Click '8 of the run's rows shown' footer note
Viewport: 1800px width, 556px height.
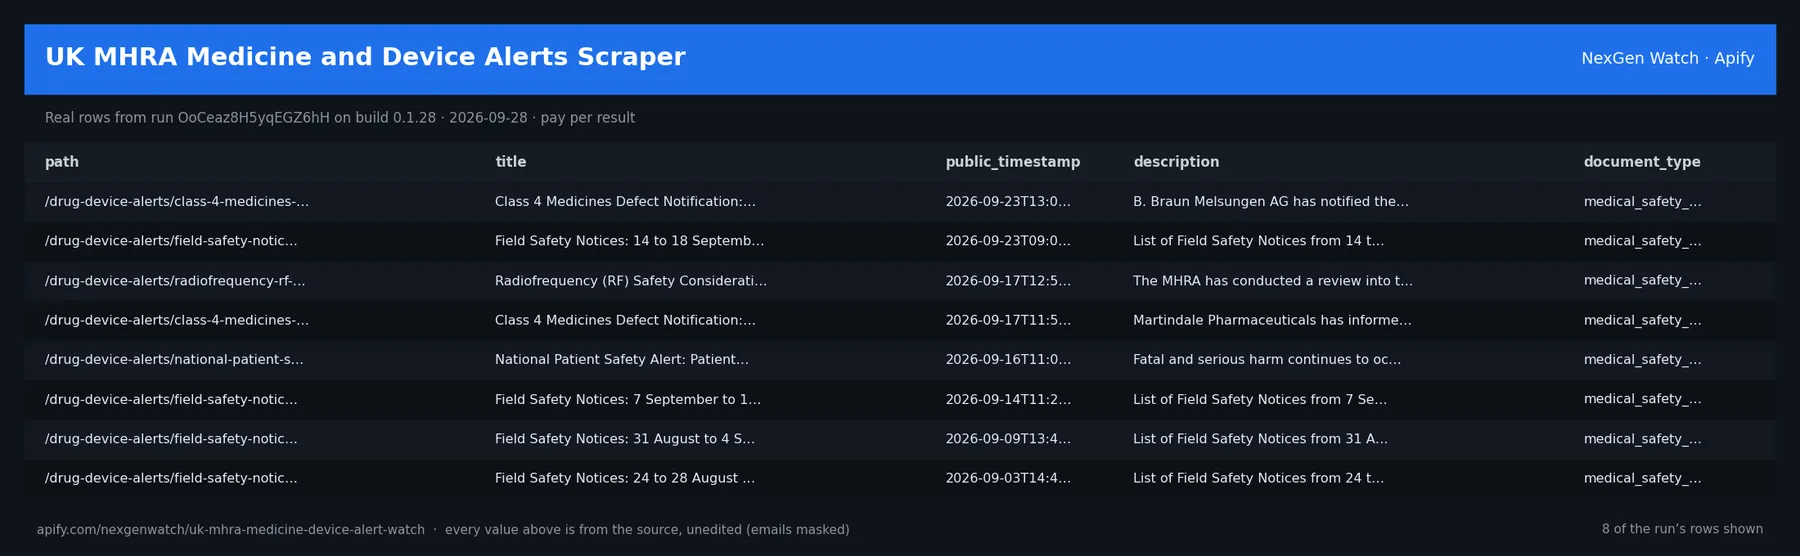click(1682, 529)
